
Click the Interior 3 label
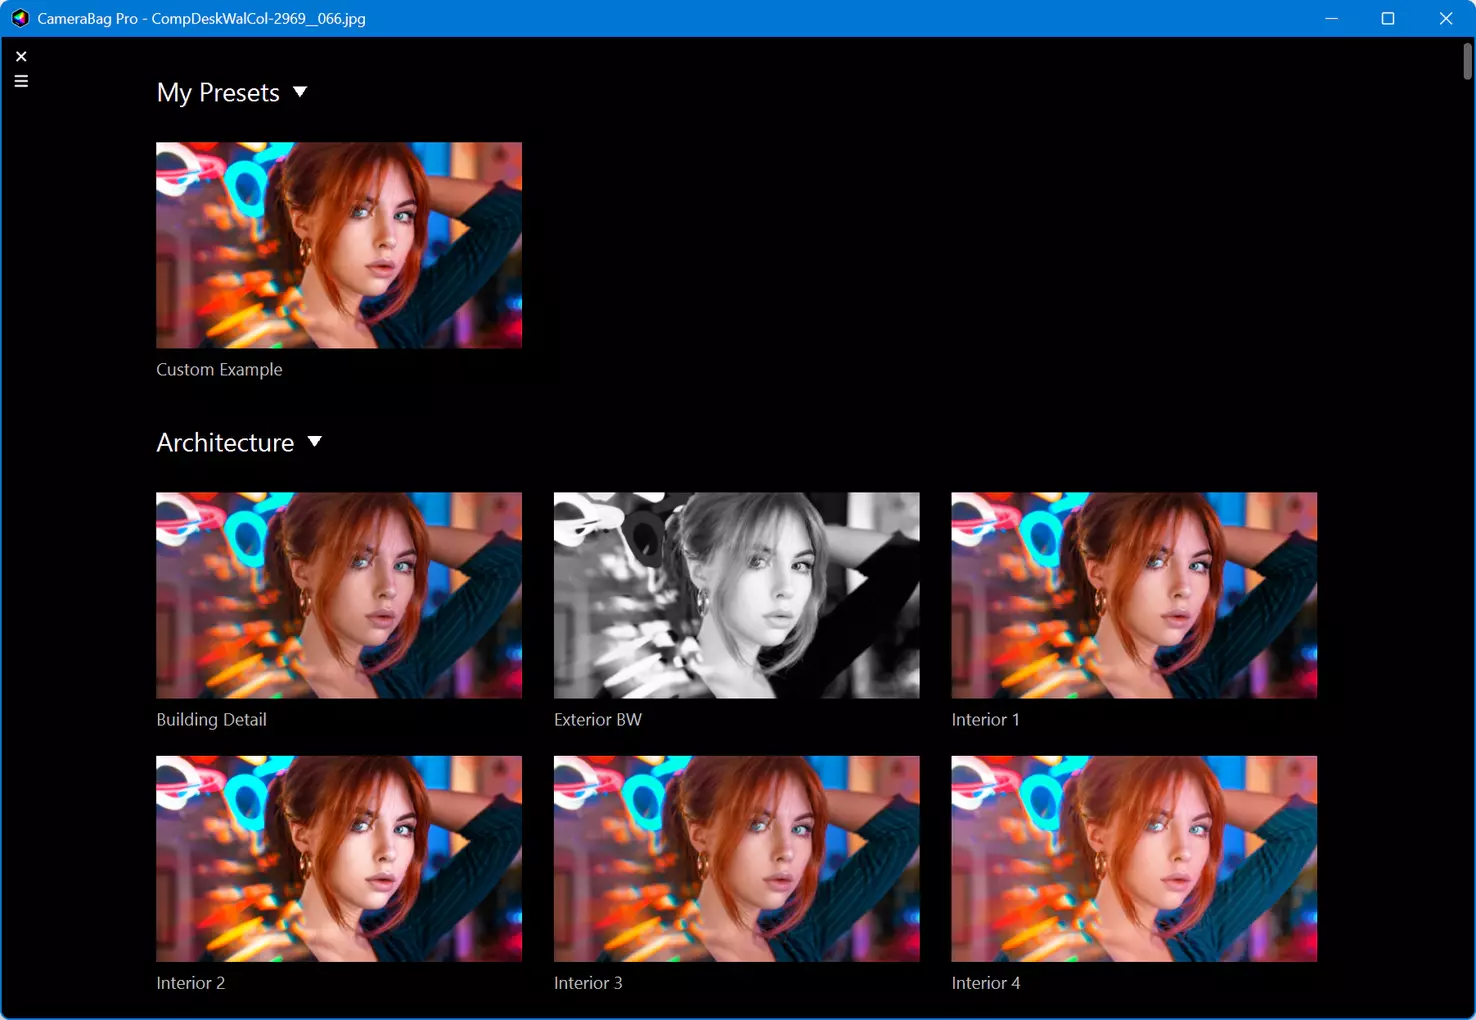[588, 984]
